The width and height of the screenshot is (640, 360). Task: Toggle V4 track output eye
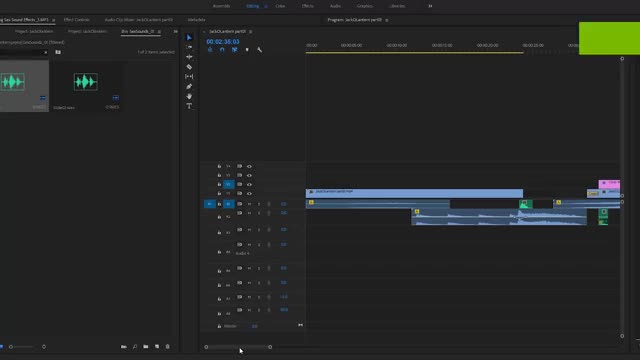249,167
